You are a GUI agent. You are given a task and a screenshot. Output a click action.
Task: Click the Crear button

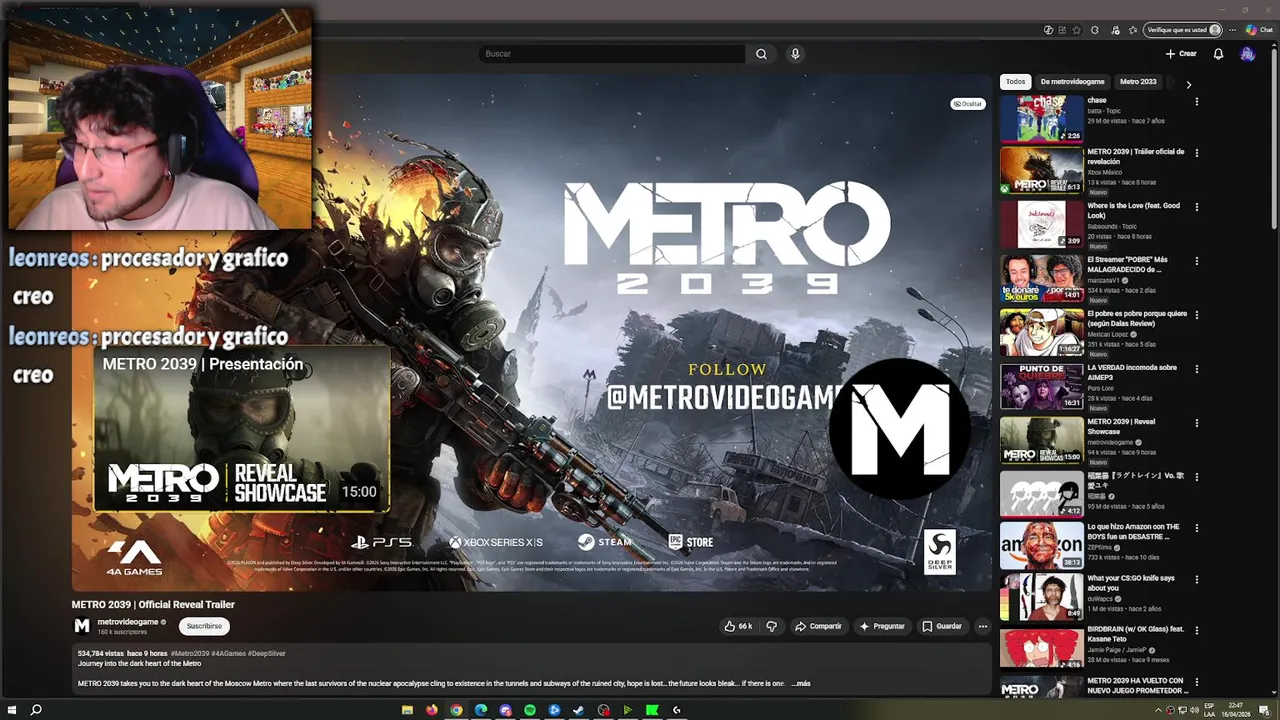point(1181,54)
